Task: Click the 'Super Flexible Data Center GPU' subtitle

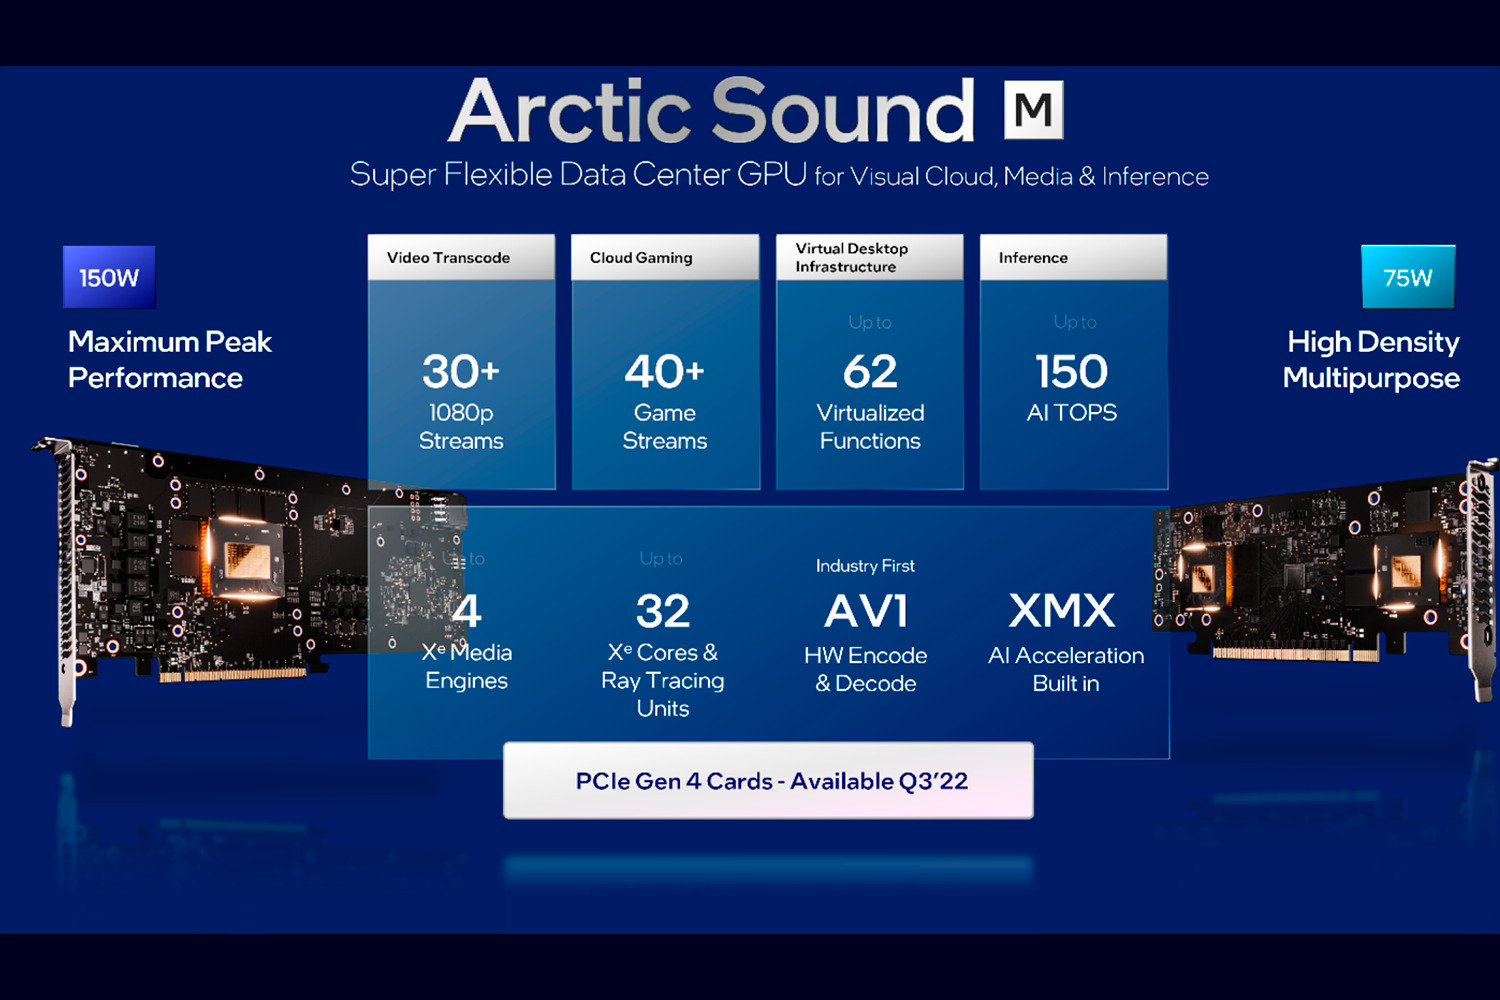Action: tap(578, 174)
